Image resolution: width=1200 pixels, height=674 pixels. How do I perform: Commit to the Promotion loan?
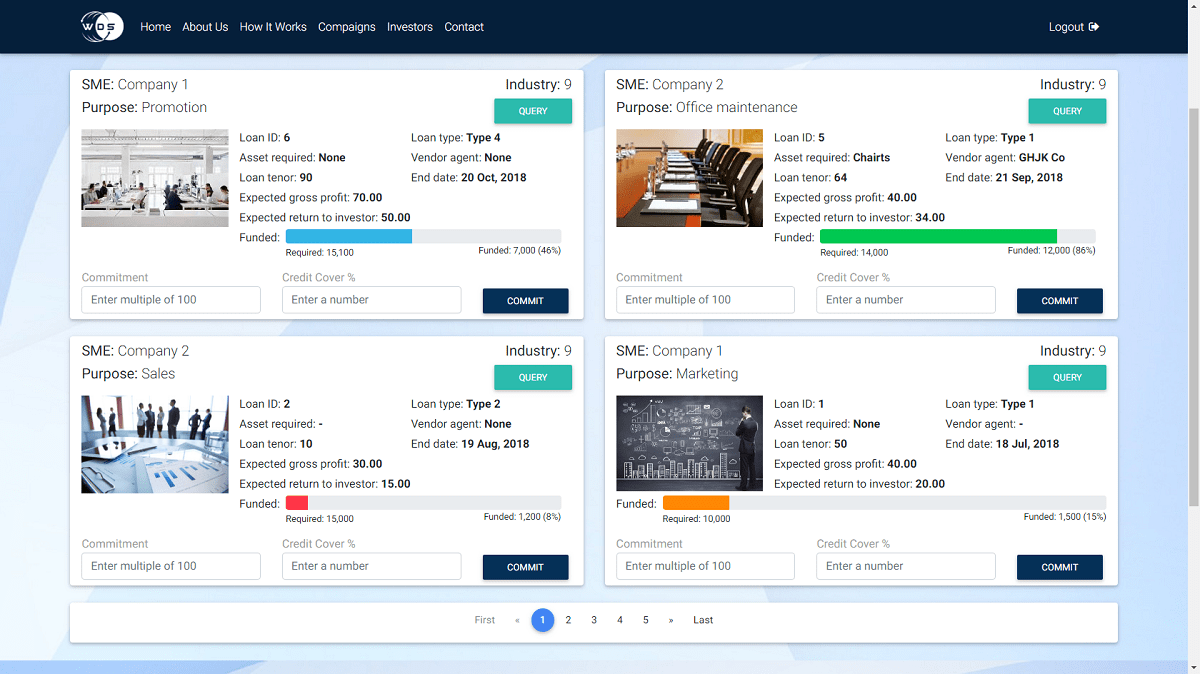525,301
